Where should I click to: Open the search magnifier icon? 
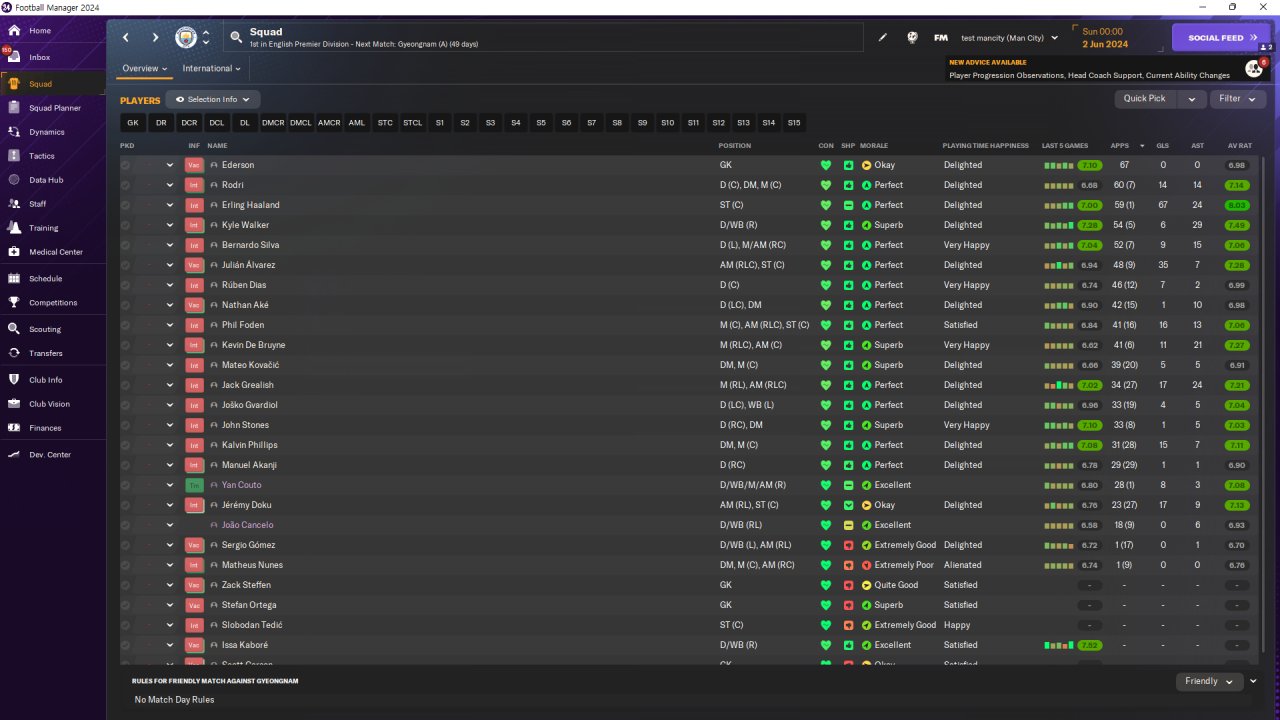236,38
